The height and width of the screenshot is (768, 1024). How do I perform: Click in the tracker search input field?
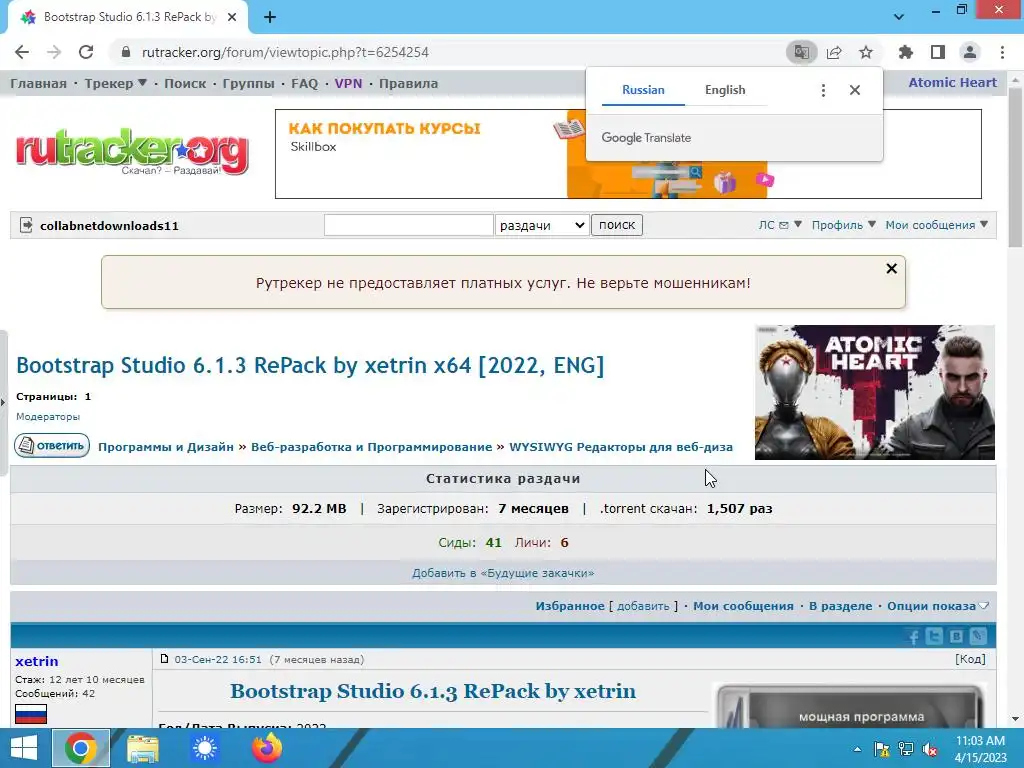409,225
